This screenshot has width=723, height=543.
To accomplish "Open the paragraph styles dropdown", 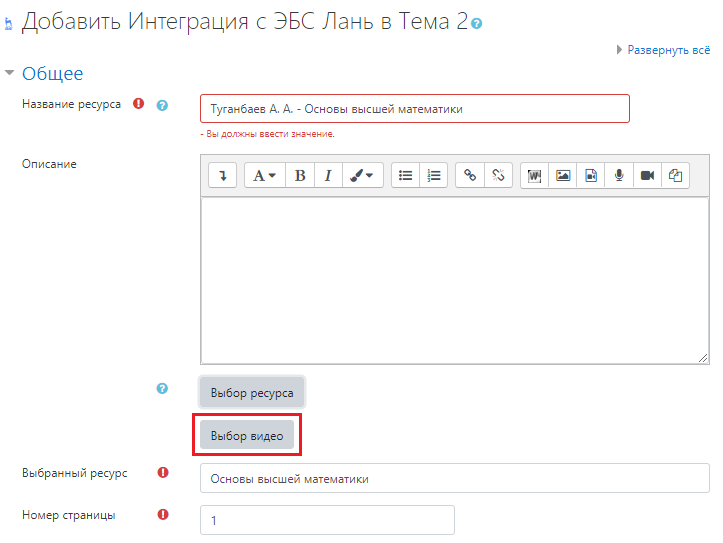I will pyautogui.click(x=264, y=175).
